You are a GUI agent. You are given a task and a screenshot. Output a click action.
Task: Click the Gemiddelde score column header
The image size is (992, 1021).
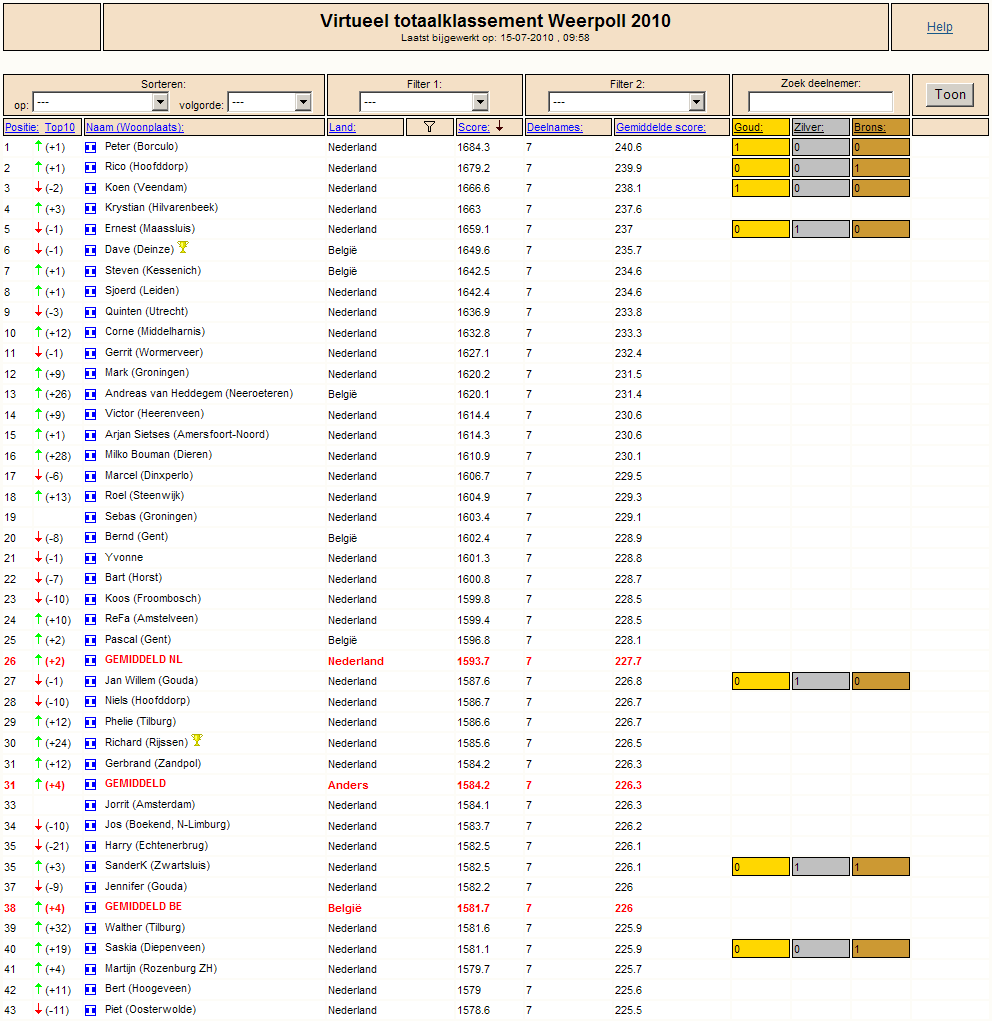point(660,127)
